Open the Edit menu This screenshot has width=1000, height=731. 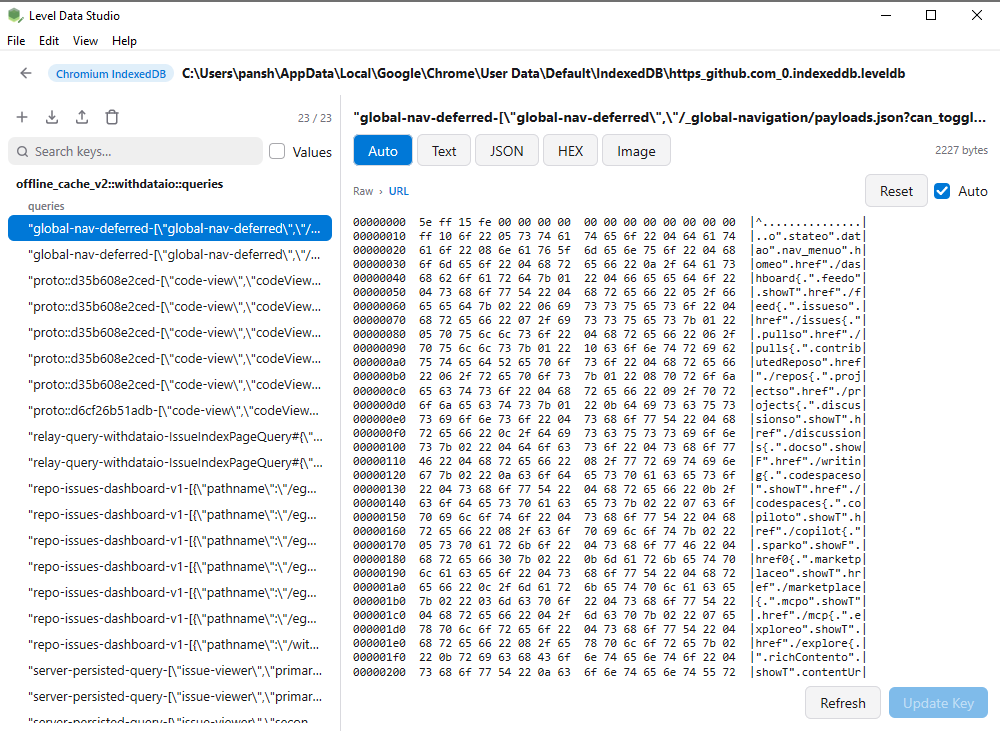pos(48,41)
